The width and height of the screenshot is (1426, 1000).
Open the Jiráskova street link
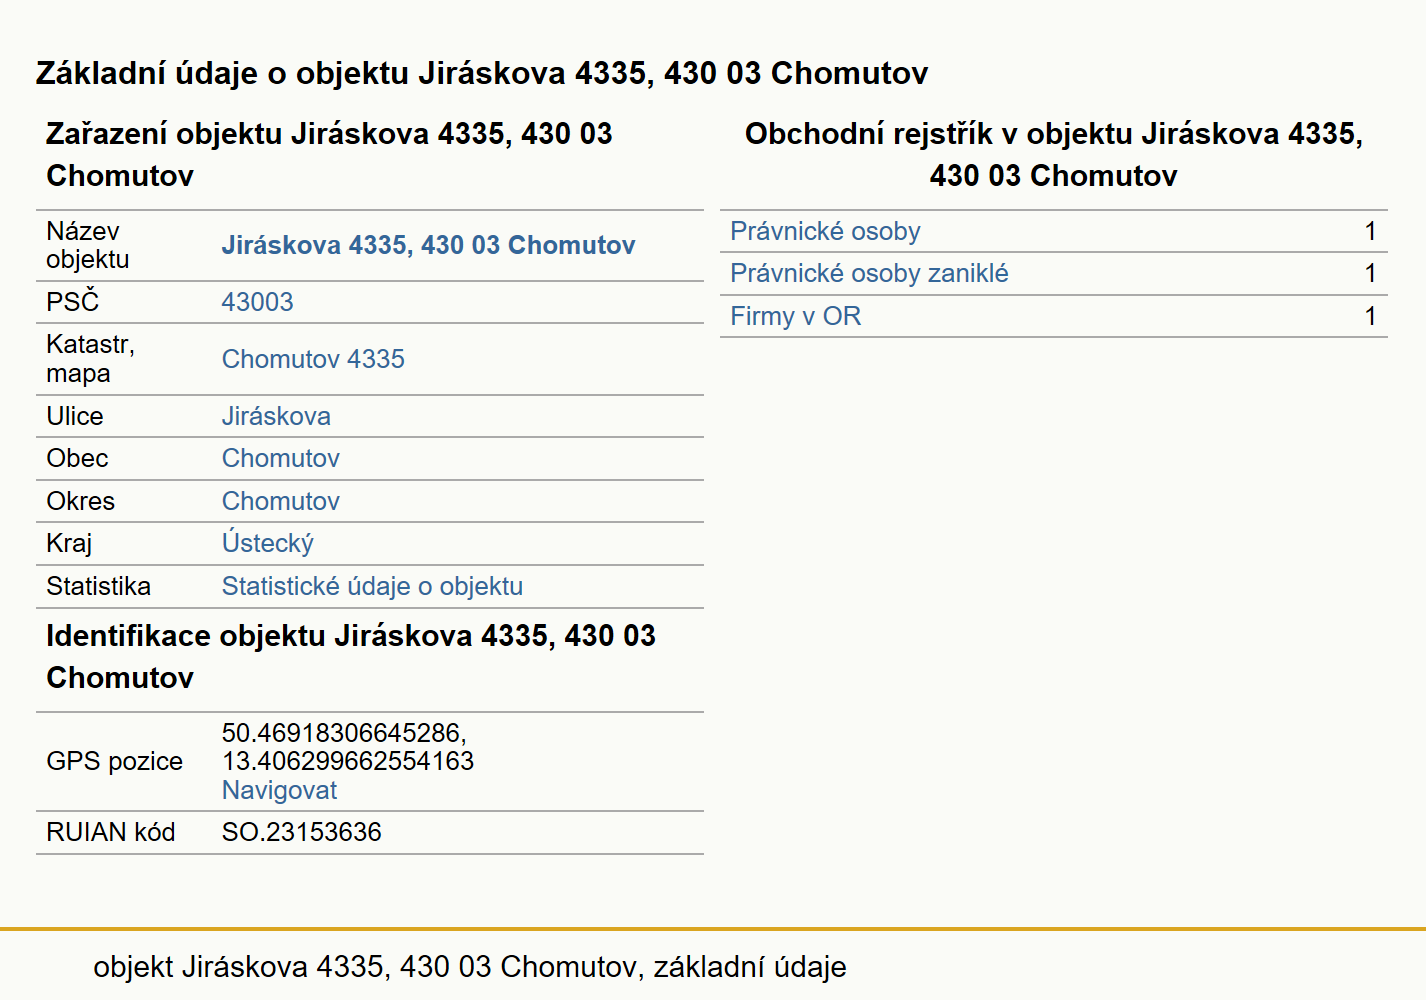(276, 416)
